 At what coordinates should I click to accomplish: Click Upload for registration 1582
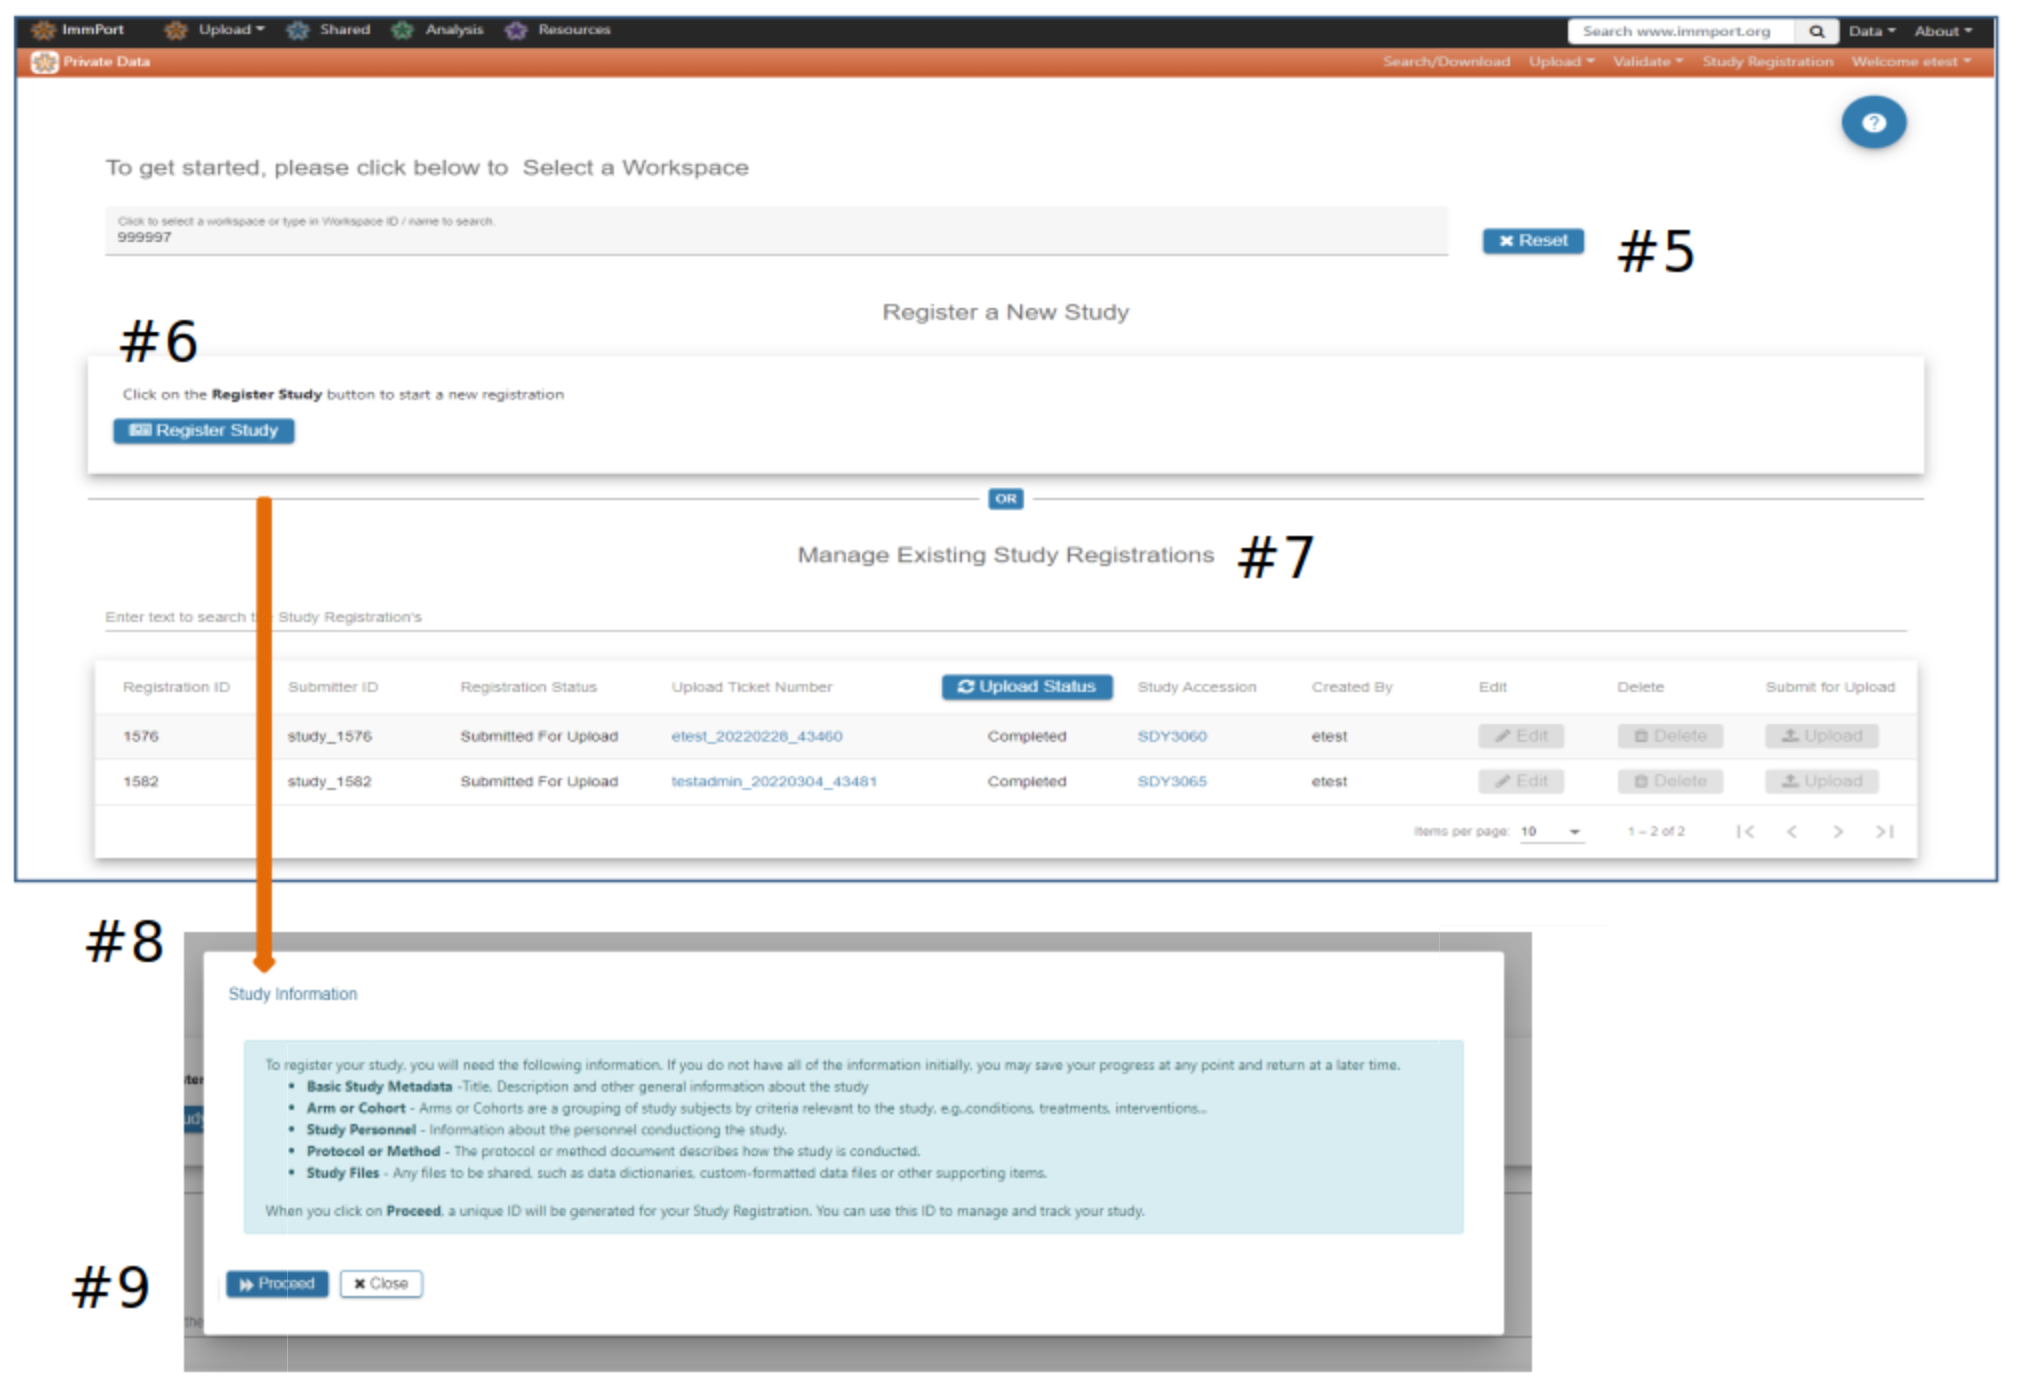tap(1822, 781)
